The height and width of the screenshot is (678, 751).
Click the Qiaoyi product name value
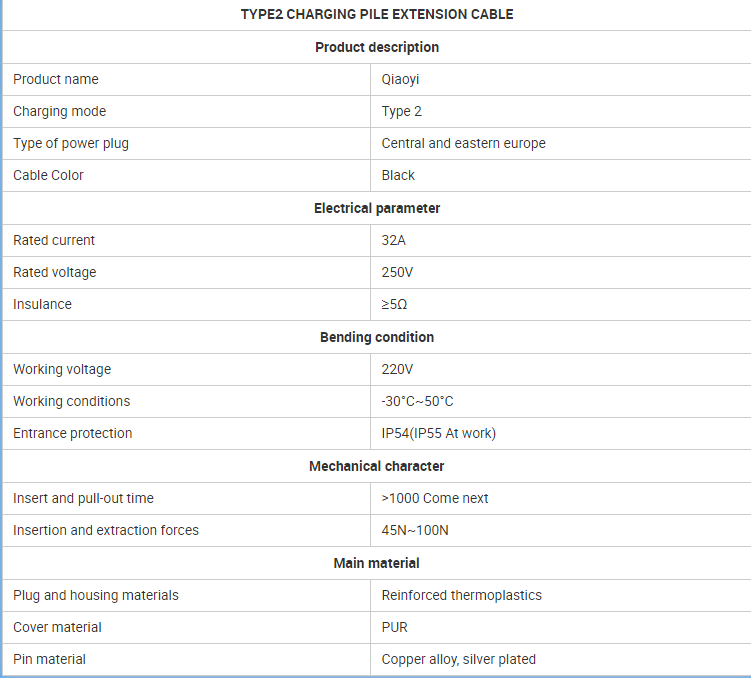click(x=400, y=79)
